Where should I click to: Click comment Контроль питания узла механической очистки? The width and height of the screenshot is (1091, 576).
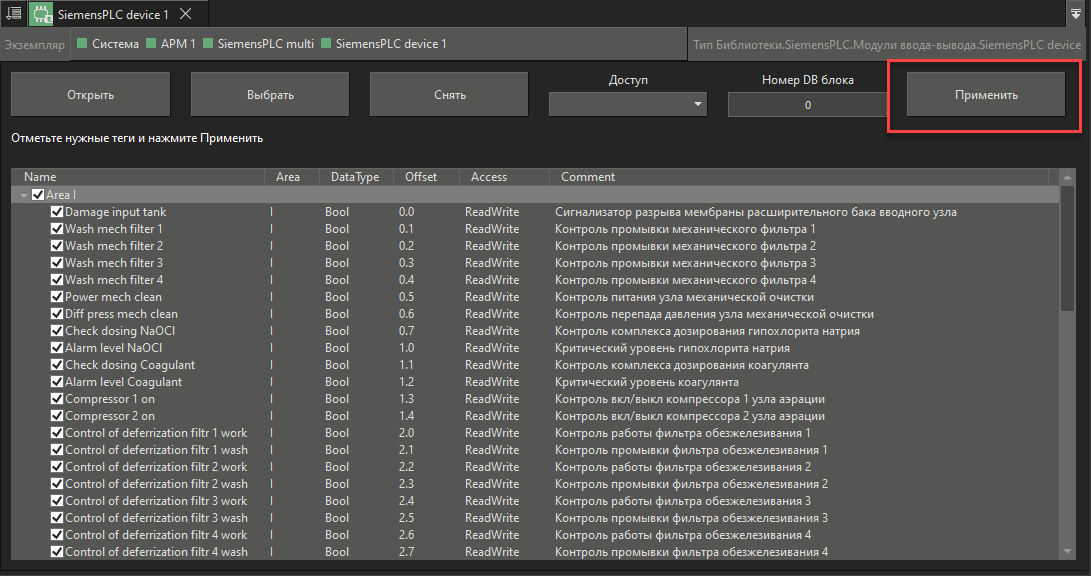(685, 297)
